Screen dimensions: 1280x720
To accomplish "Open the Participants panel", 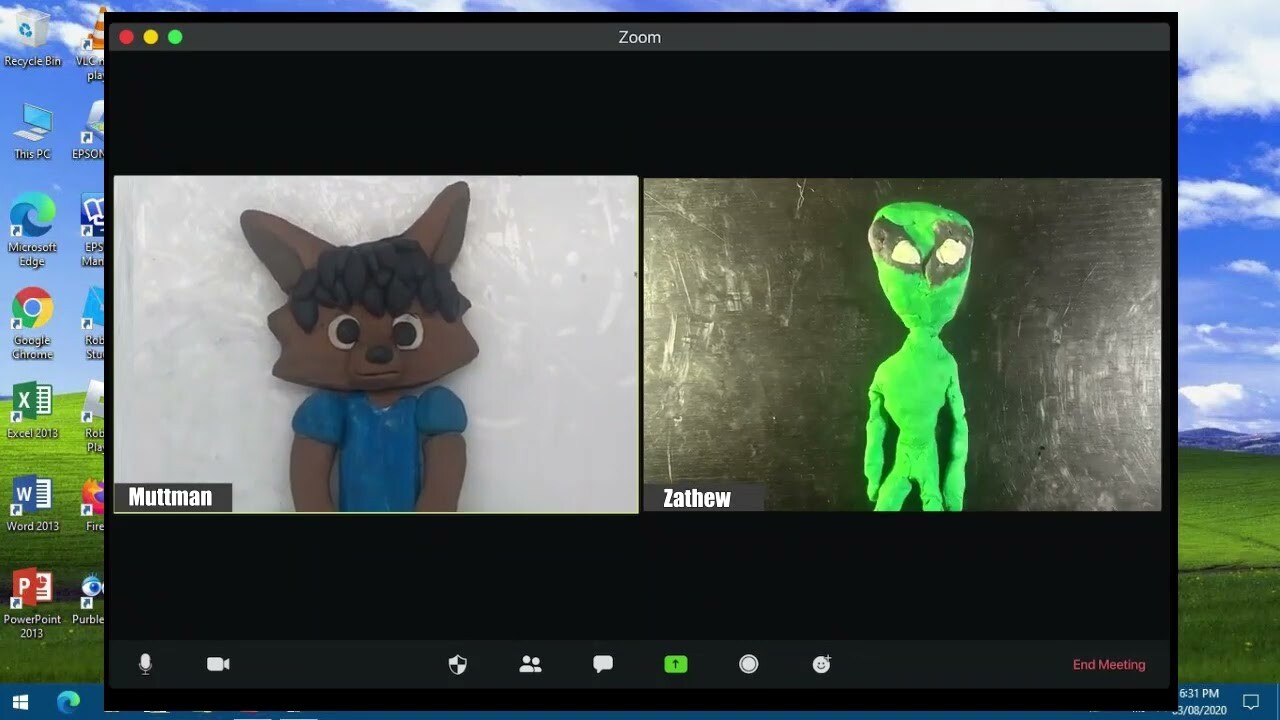I will tap(531, 664).
